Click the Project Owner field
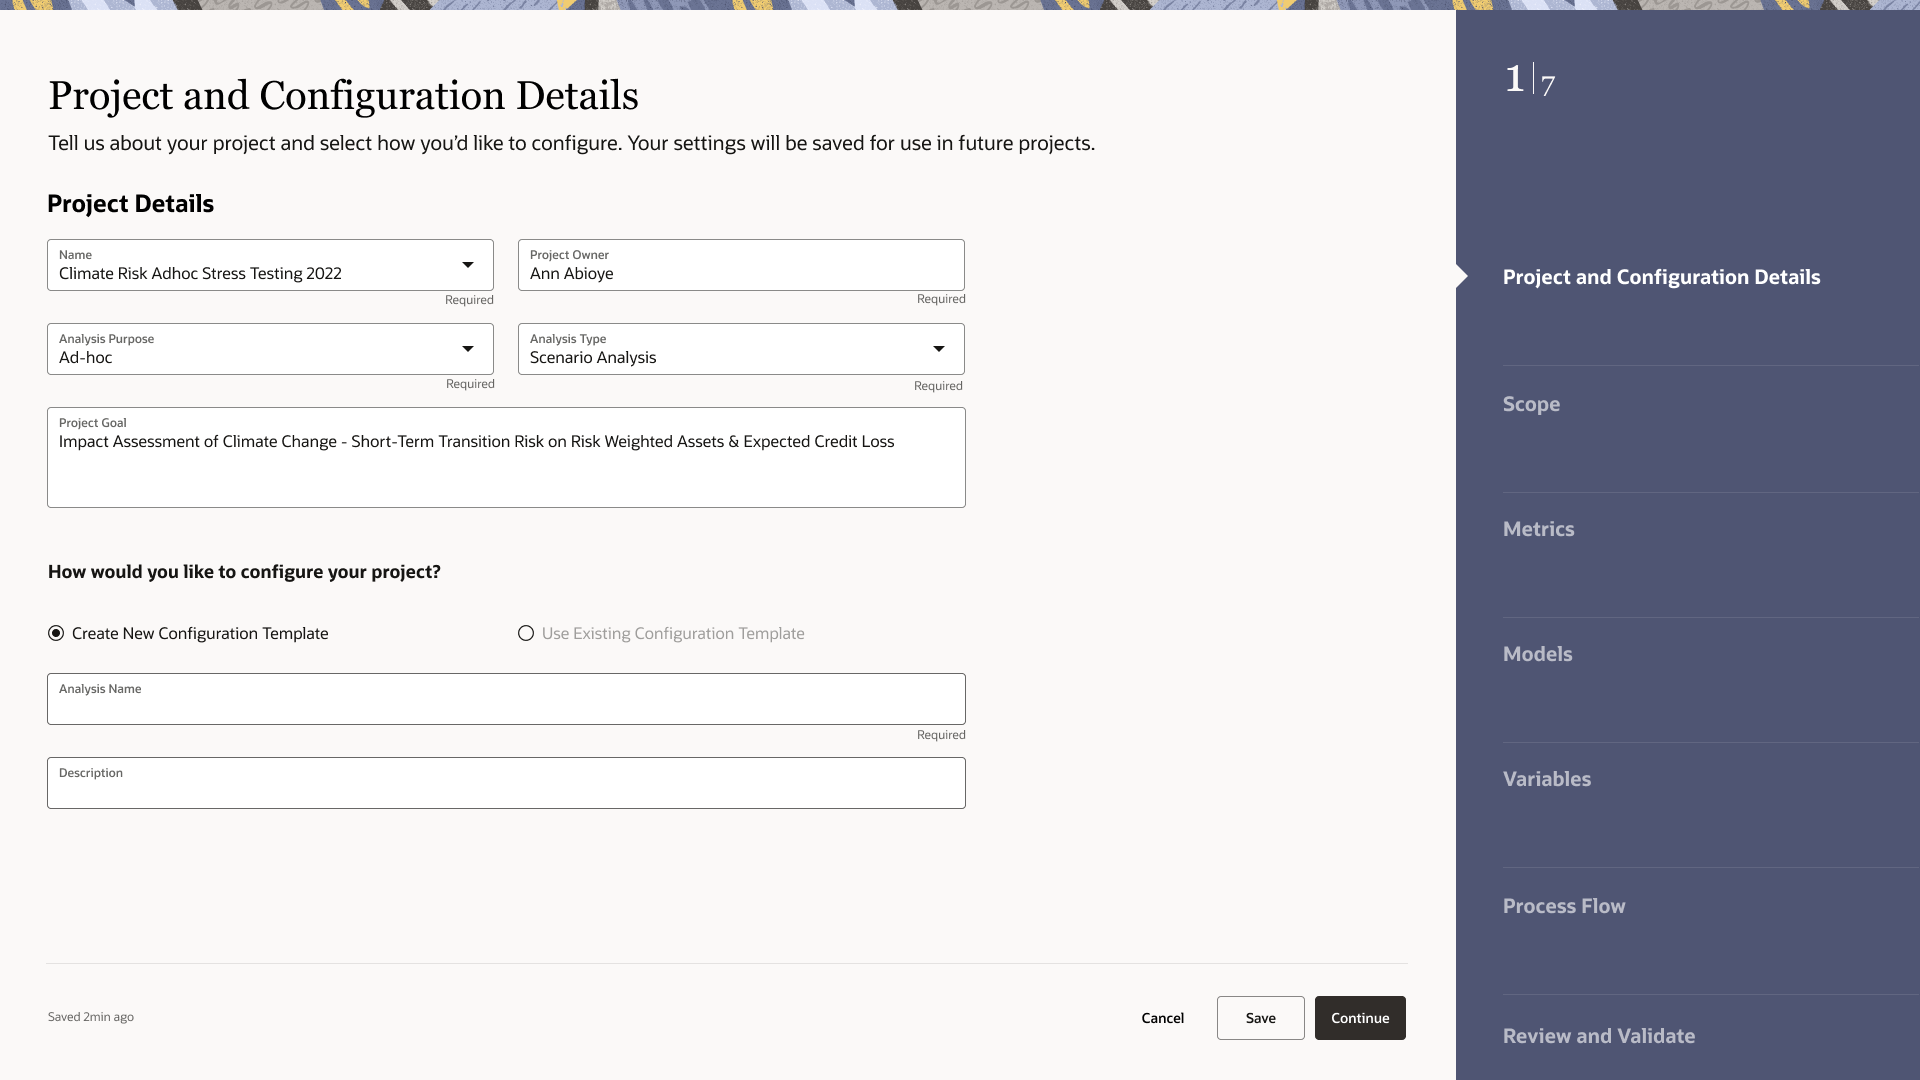The image size is (1920, 1080). (741, 265)
